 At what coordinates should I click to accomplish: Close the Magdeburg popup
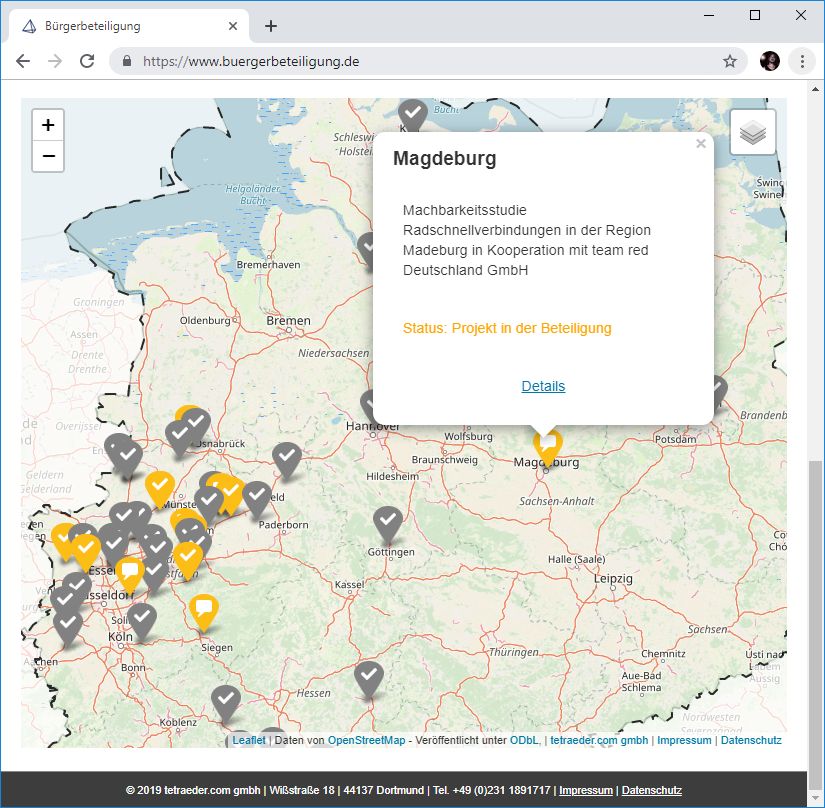[x=700, y=144]
